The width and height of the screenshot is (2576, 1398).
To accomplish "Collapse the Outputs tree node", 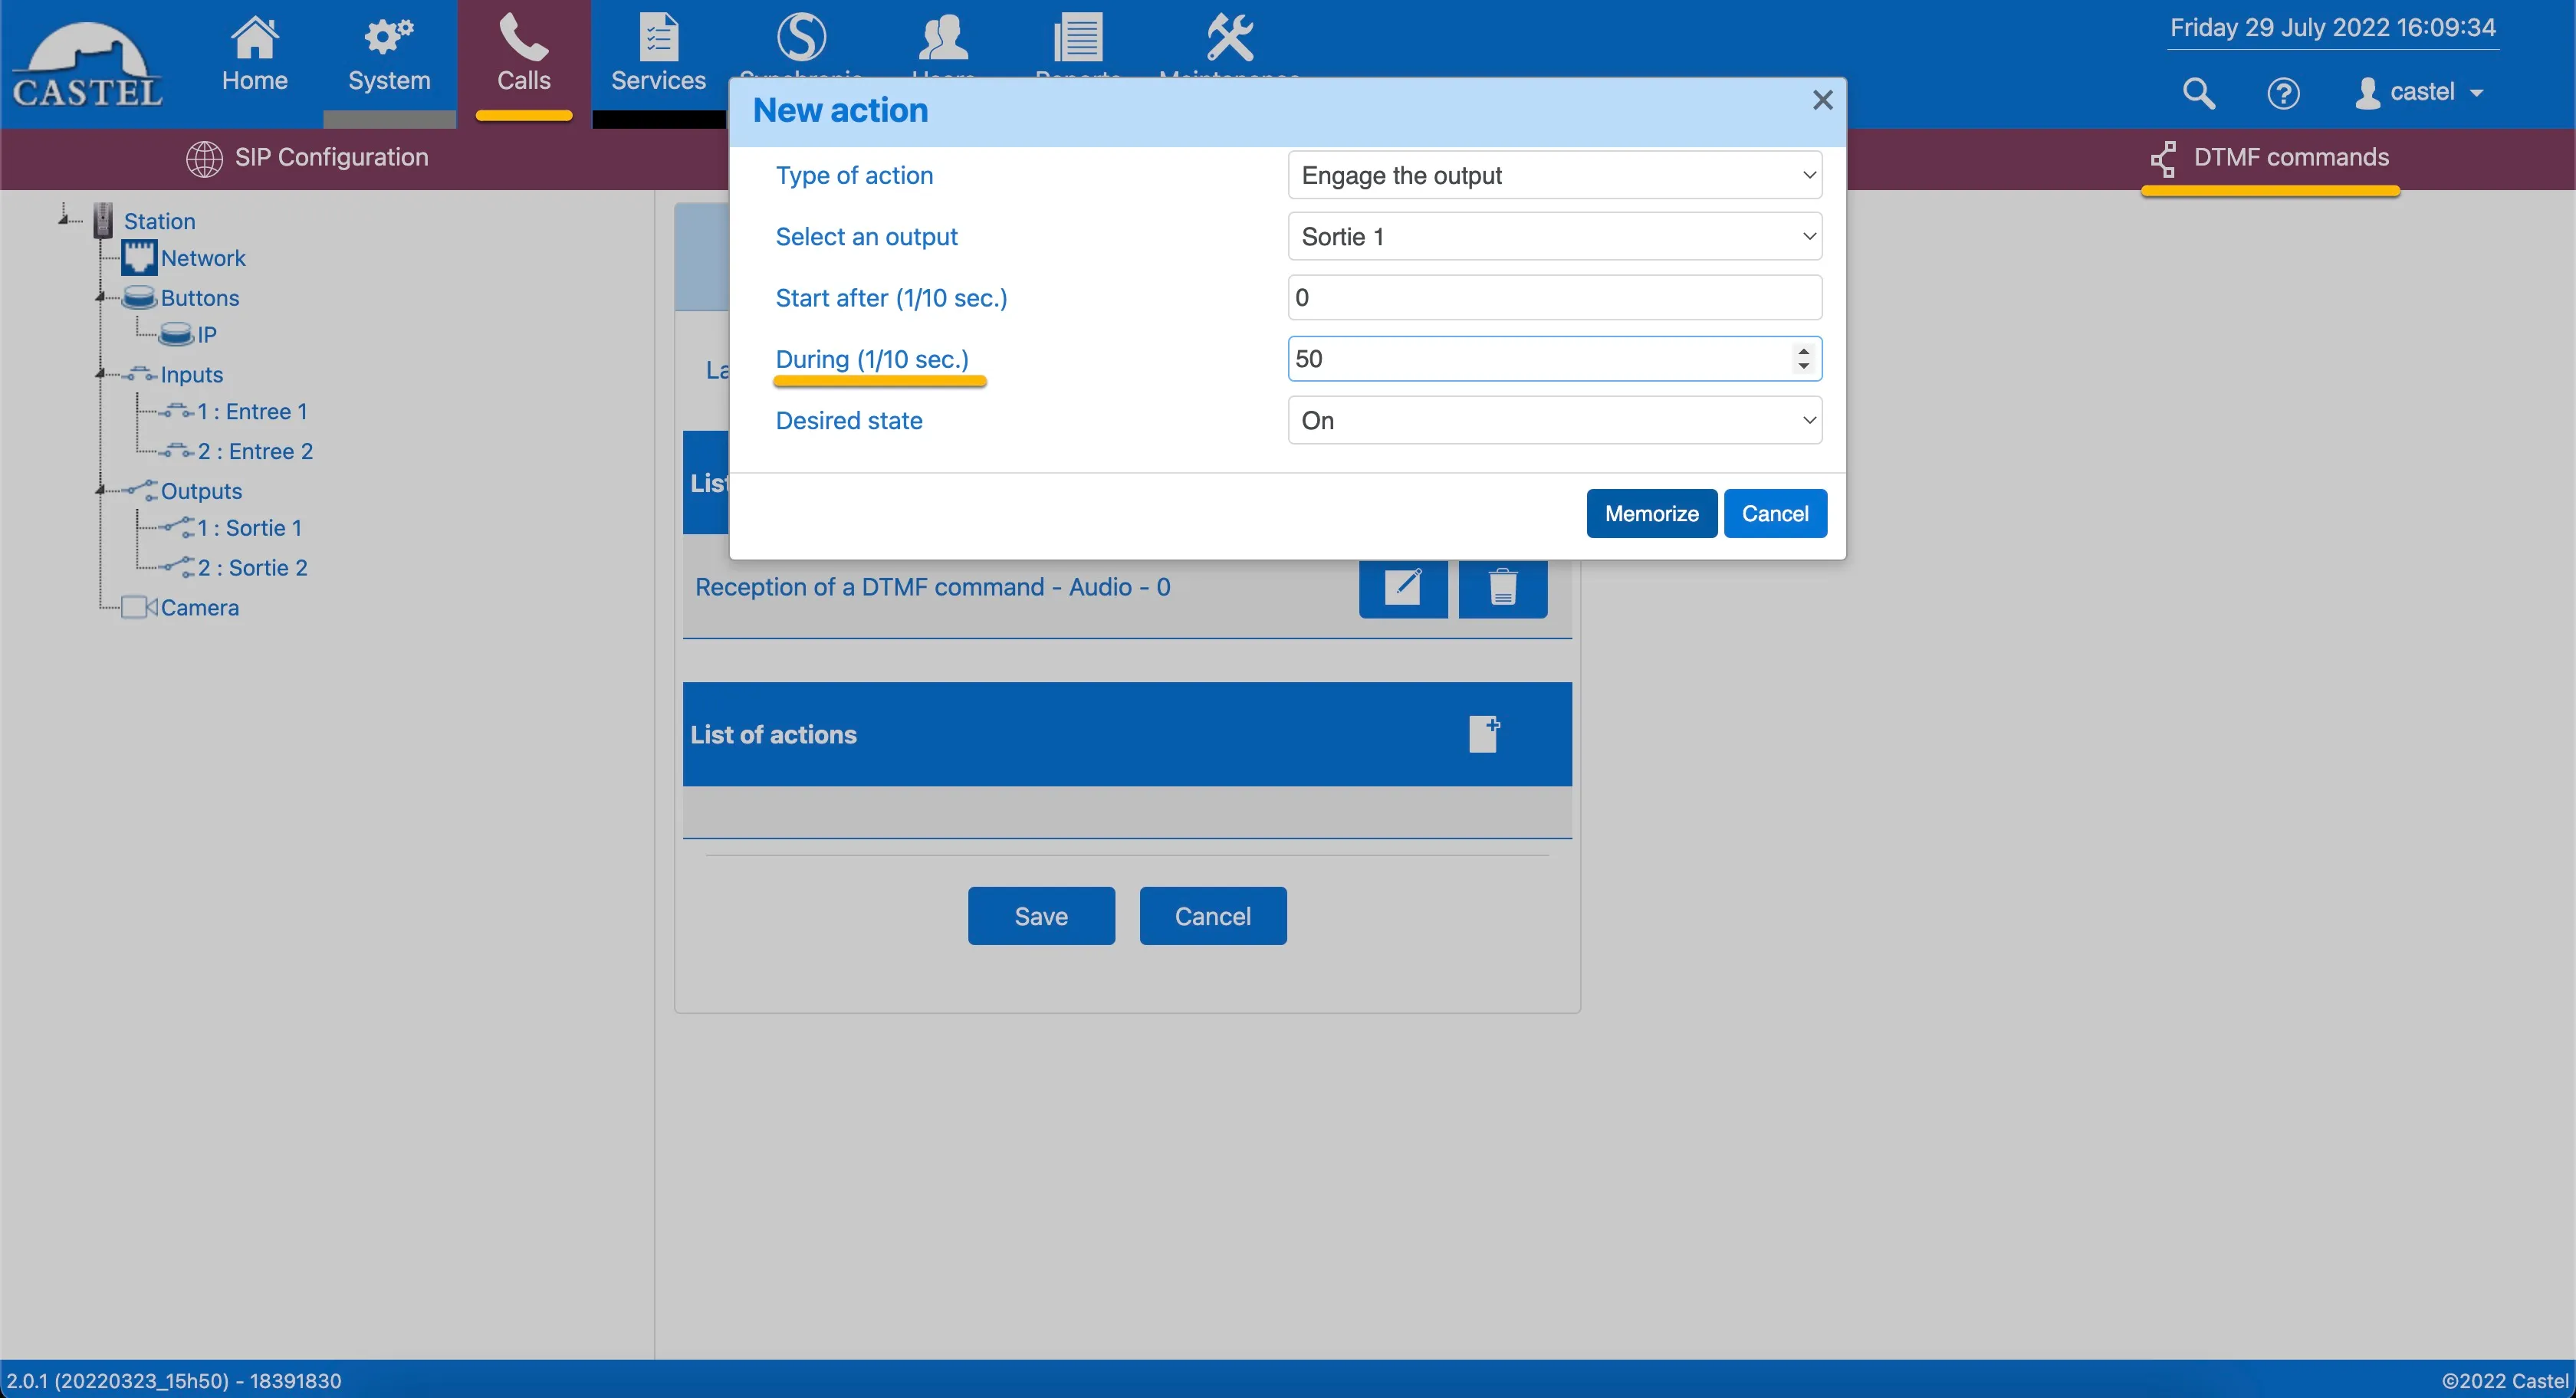I will click(100, 490).
